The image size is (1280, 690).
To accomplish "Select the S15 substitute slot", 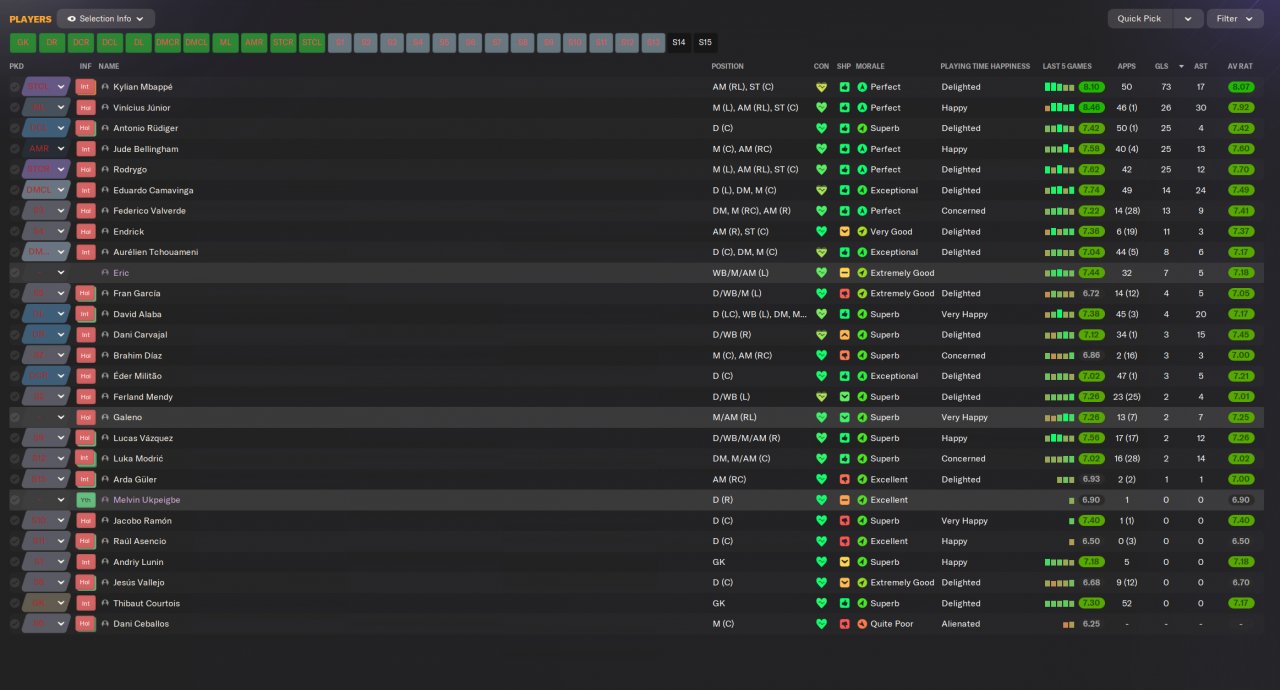I will (705, 43).
